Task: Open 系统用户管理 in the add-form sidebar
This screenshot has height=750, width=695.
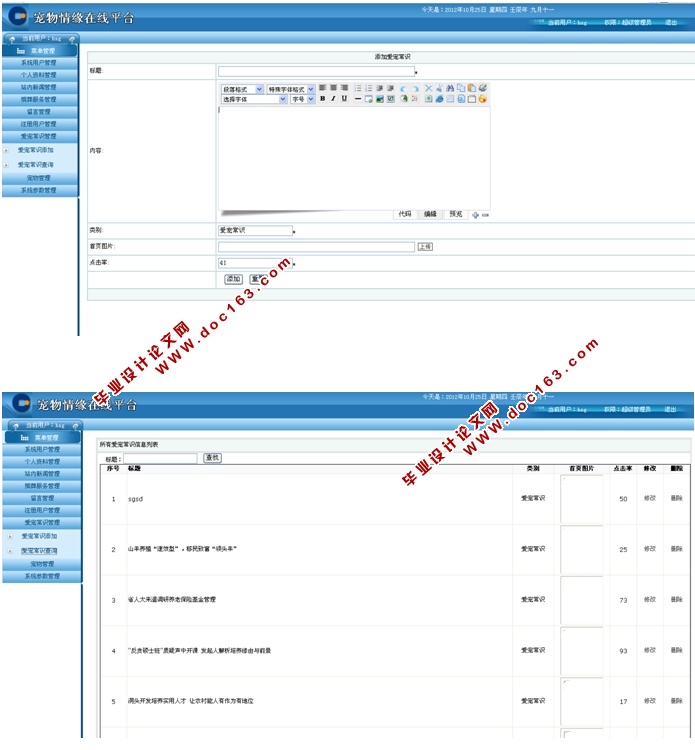Action: point(40,63)
